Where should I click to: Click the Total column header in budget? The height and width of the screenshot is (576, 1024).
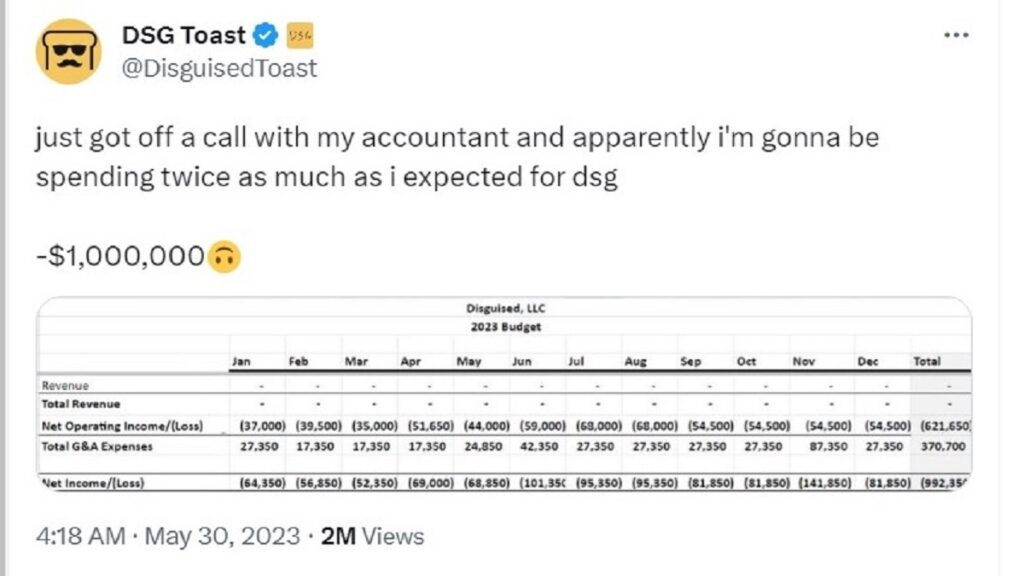pos(927,361)
